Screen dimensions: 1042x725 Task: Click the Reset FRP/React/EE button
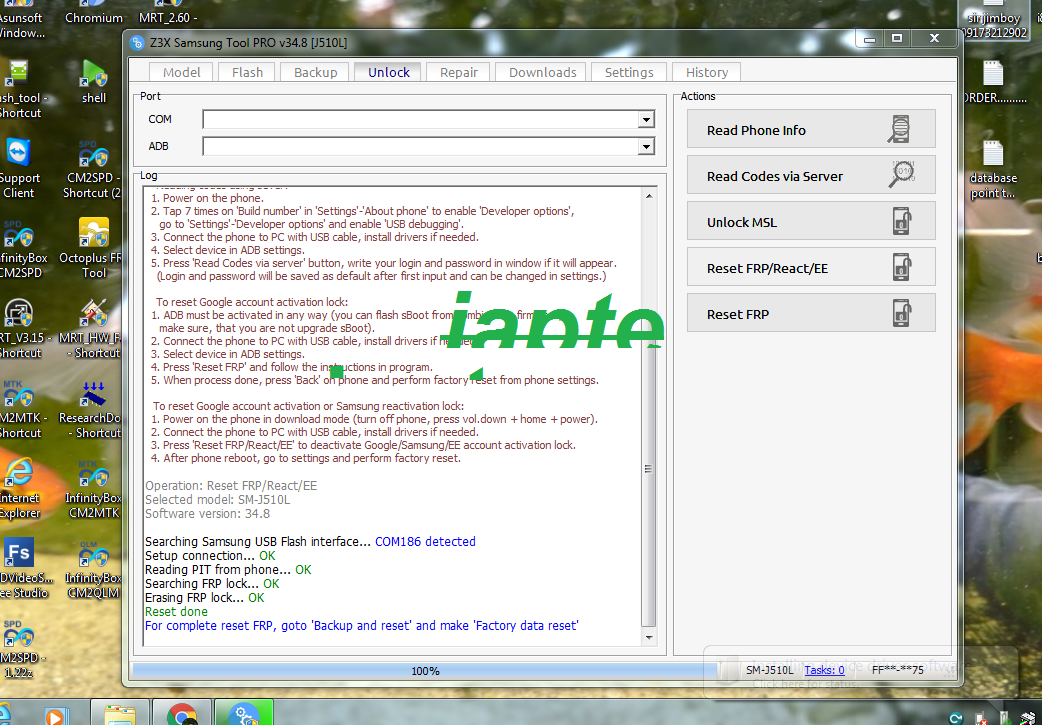click(x=811, y=267)
